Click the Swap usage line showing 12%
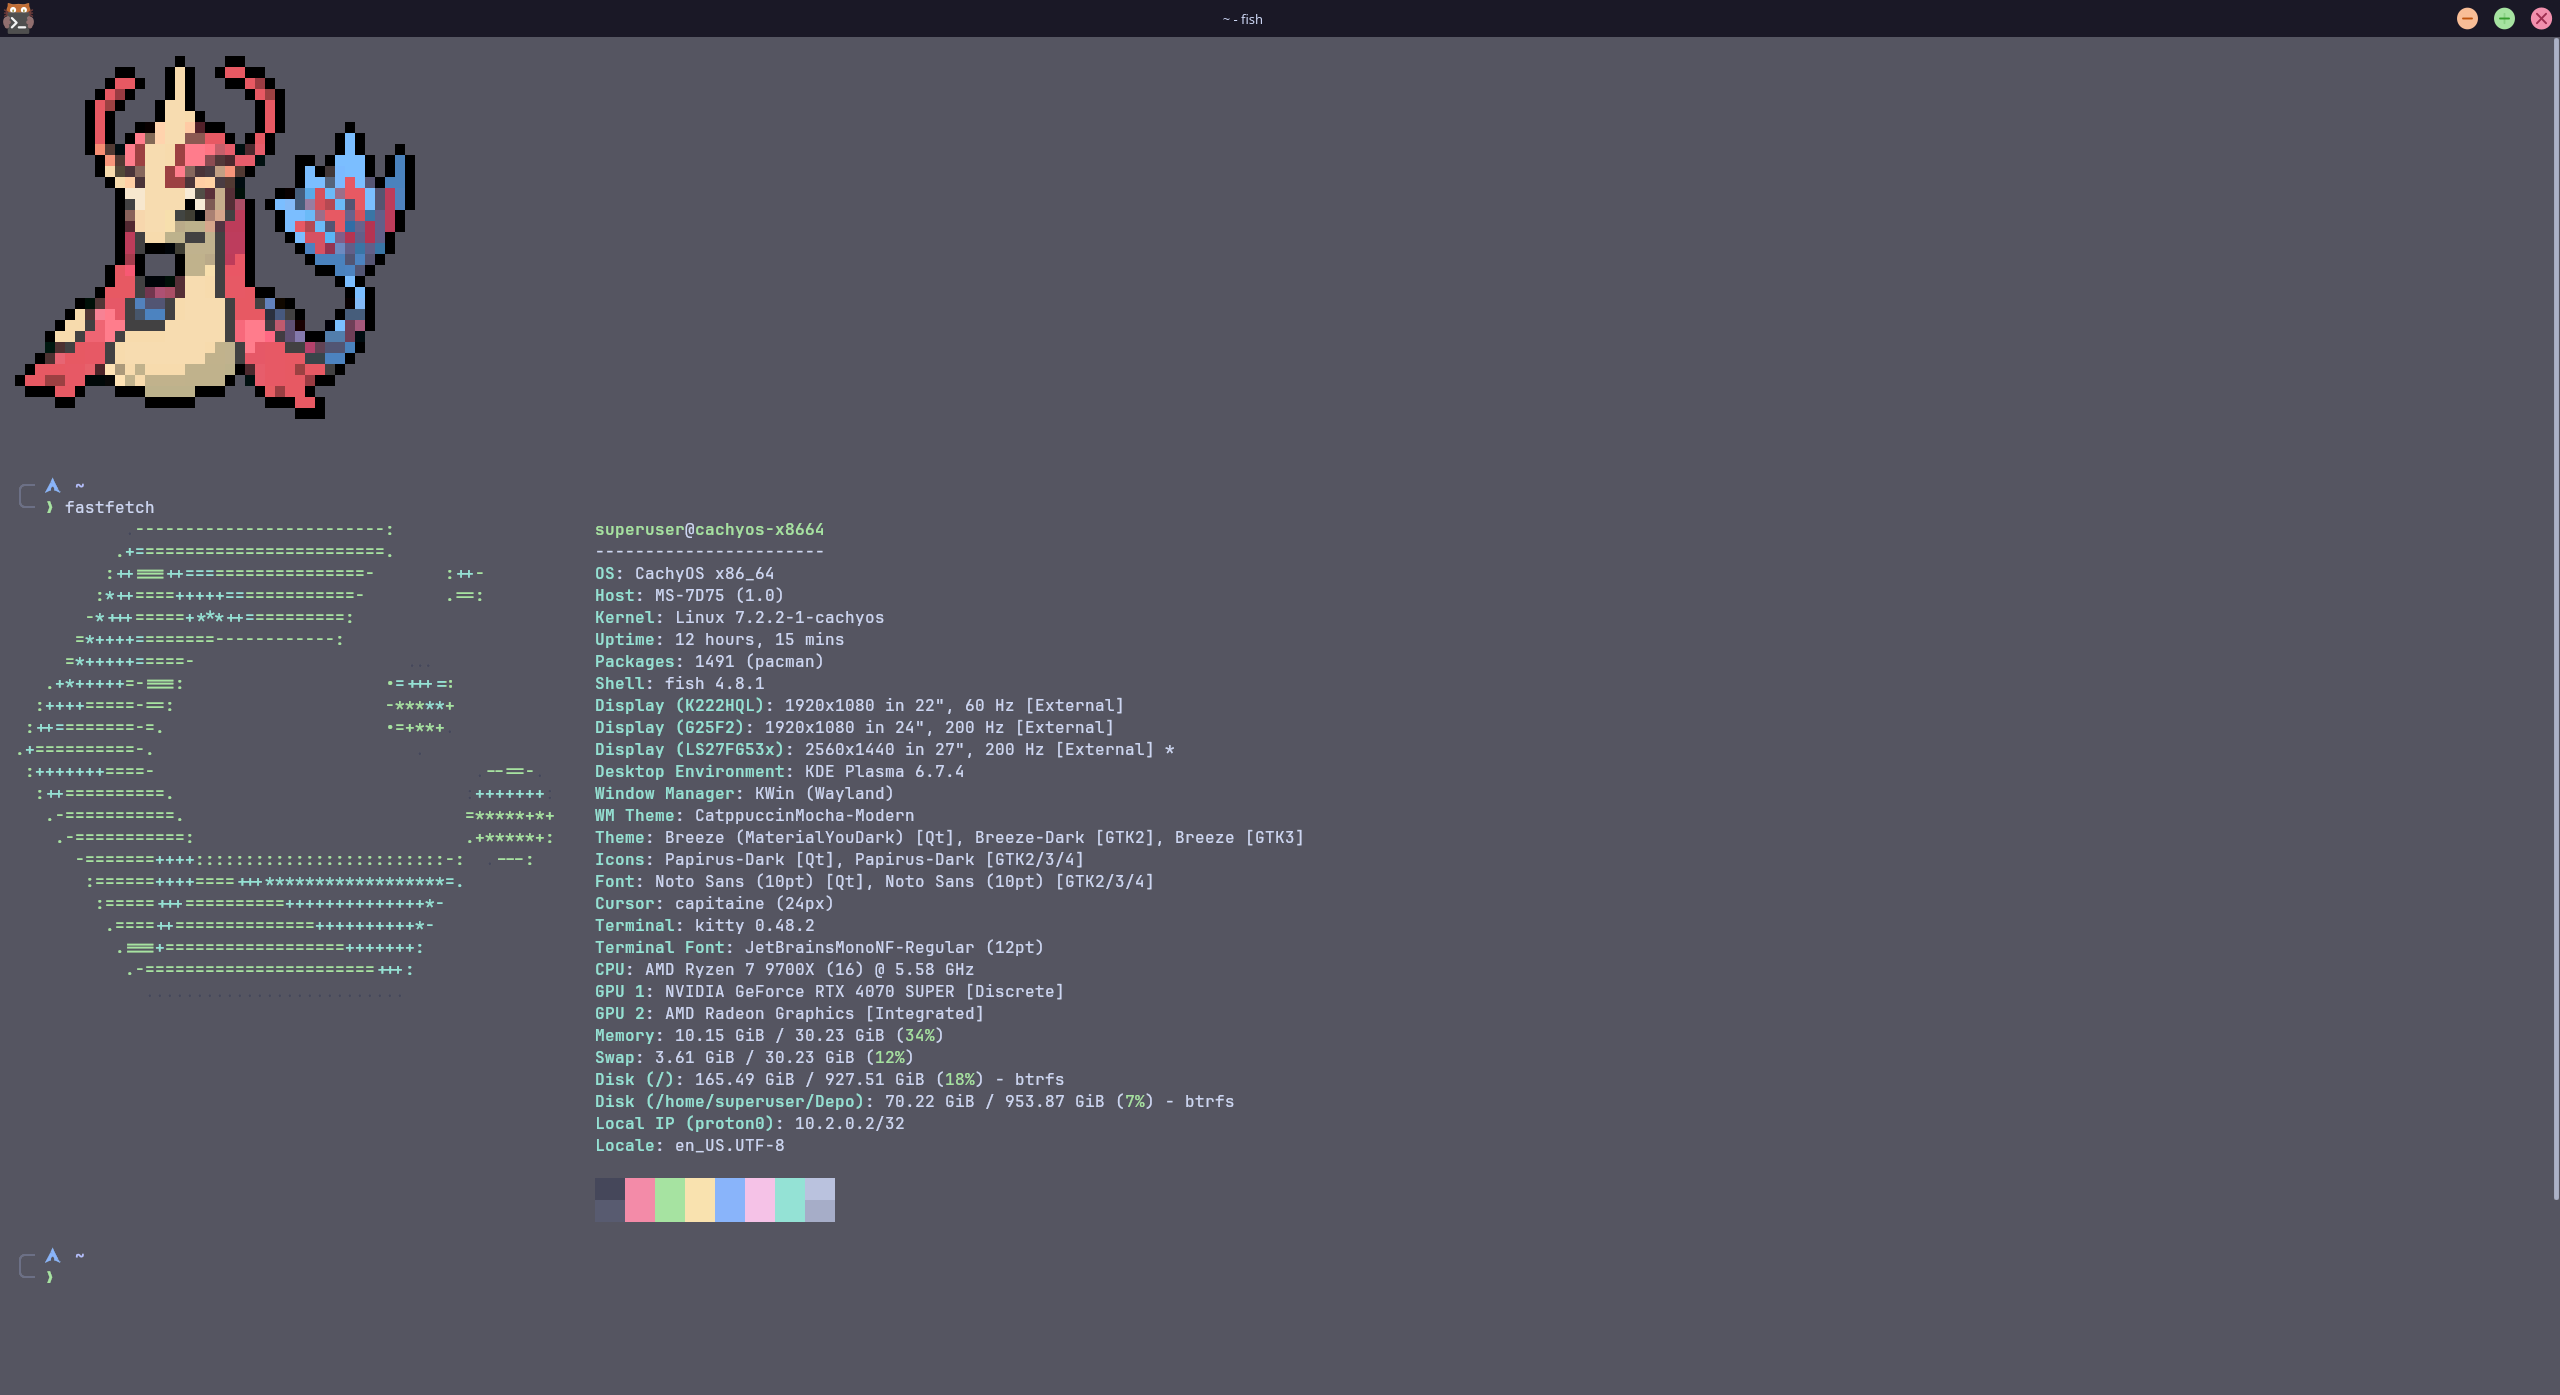Viewport: 2560px width, 1395px height. [x=754, y=1057]
